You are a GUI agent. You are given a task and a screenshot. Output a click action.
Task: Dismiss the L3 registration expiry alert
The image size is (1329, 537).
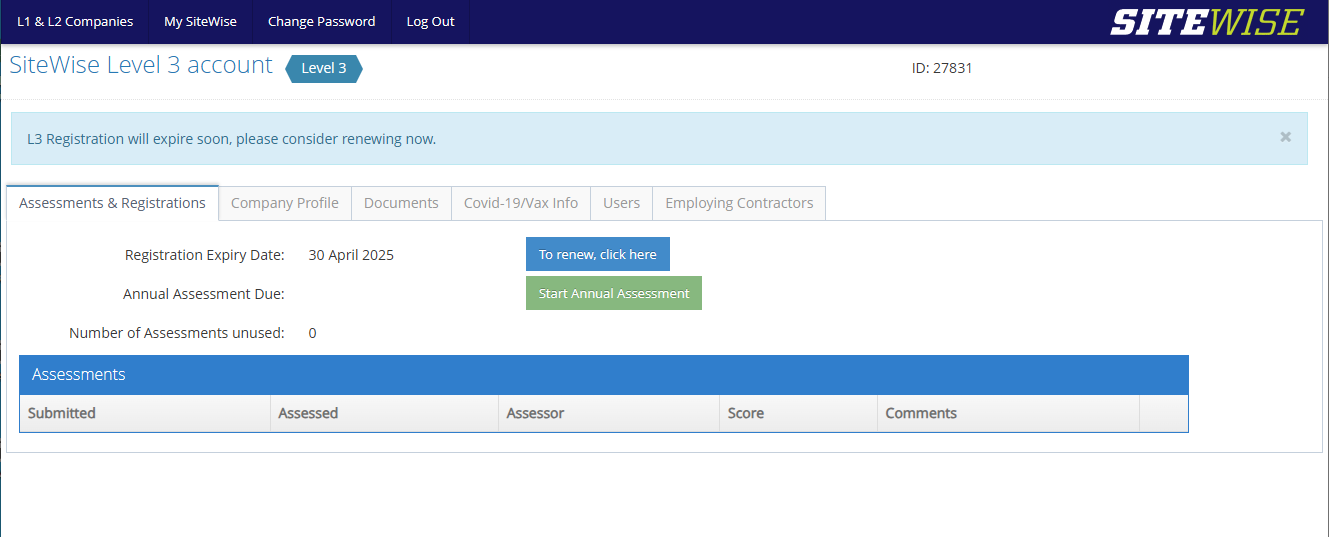click(x=1286, y=137)
